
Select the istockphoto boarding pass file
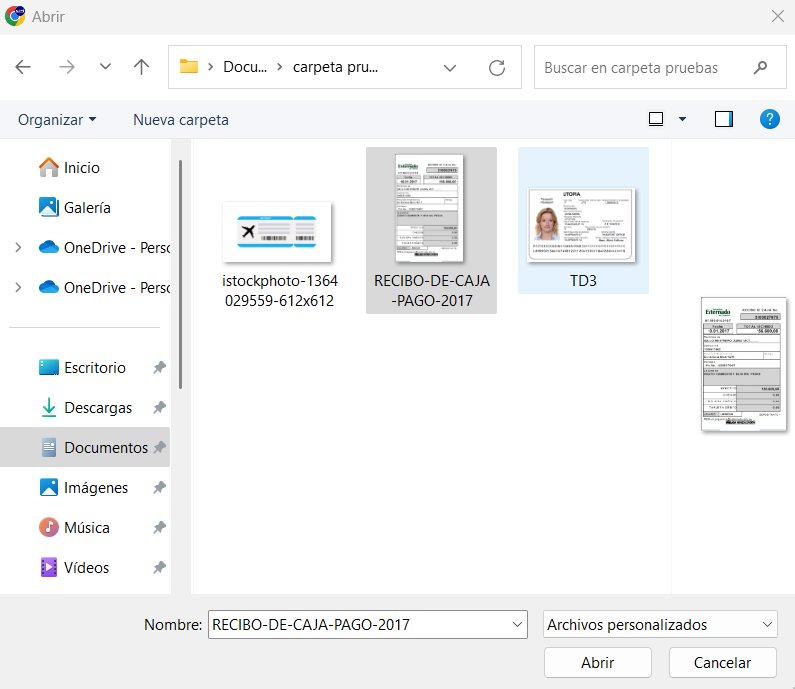click(x=278, y=245)
